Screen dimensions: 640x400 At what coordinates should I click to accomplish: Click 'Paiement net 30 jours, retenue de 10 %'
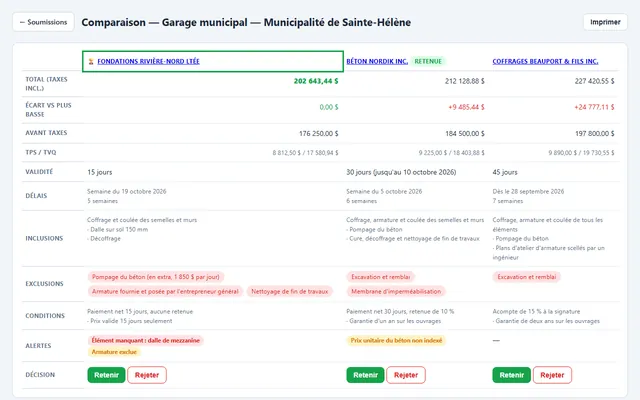pyautogui.click(x=400, y=312)
